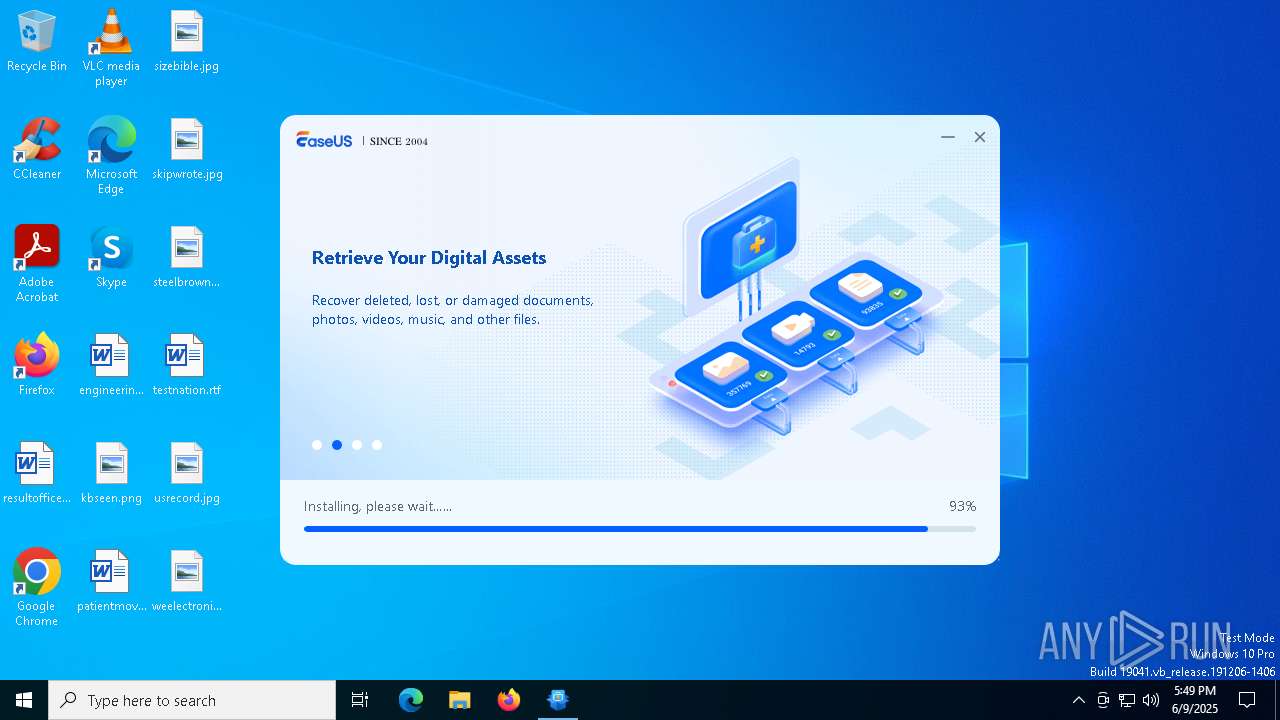Select the resultoffice Word document
The height and width of the screenshot is (720, 1280).
(37, 473)
